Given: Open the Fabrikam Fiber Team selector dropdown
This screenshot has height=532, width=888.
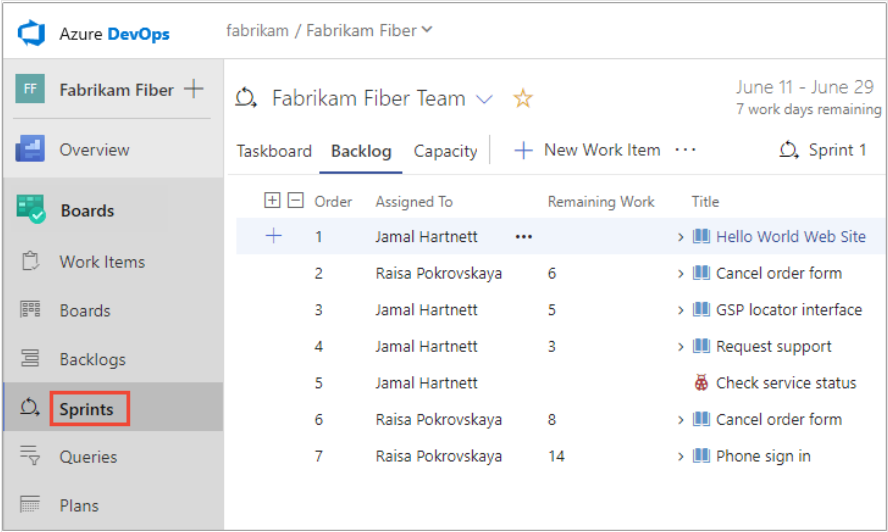Looking at the screenshot, I should coord(484,99).
